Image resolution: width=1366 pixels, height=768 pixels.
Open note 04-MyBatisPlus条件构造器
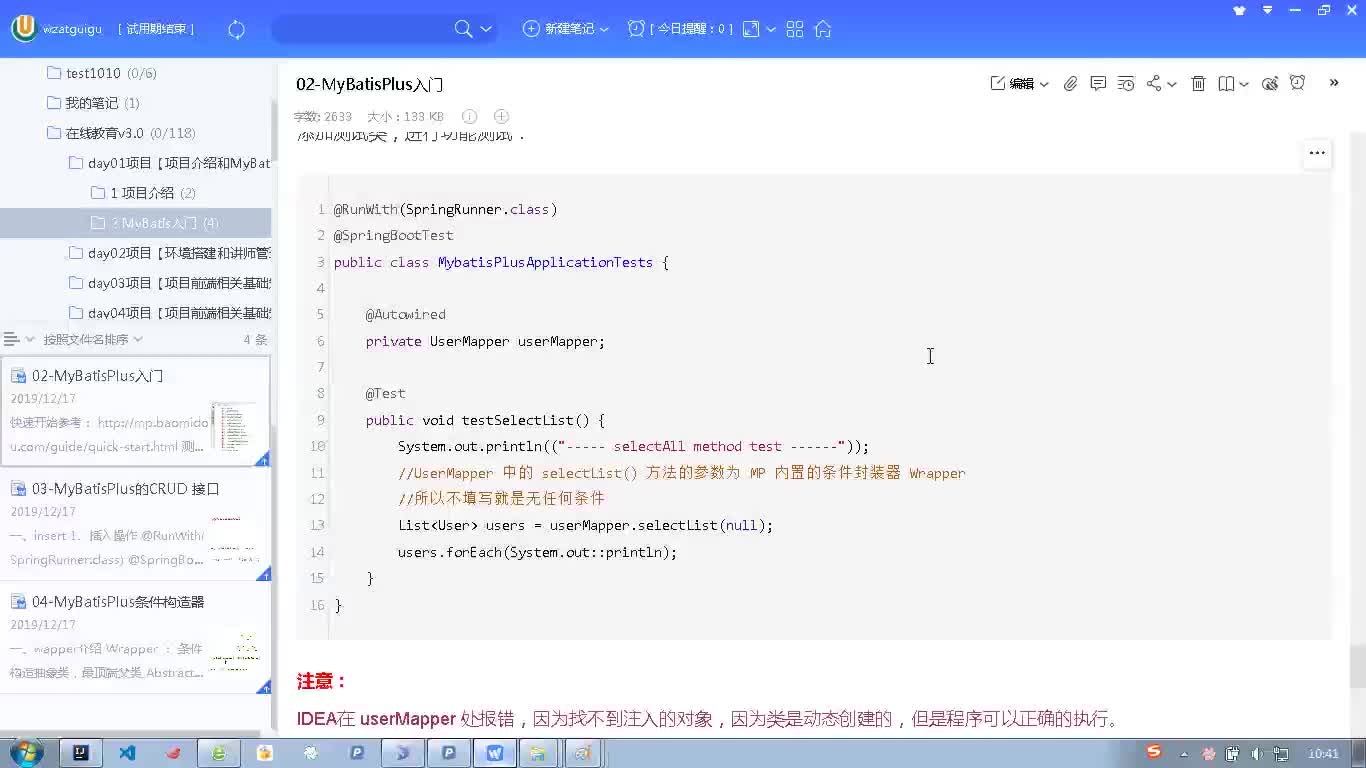pos(135,637)
